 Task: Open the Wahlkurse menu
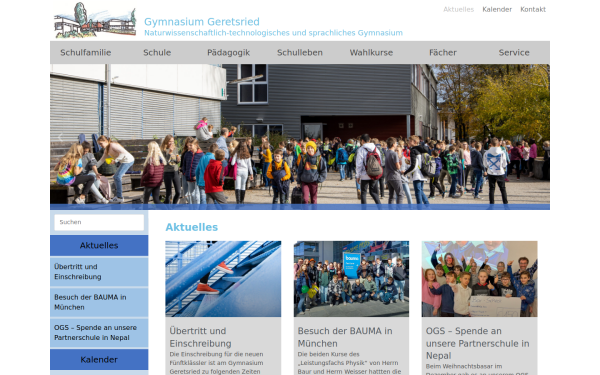(x=371, y=53)
